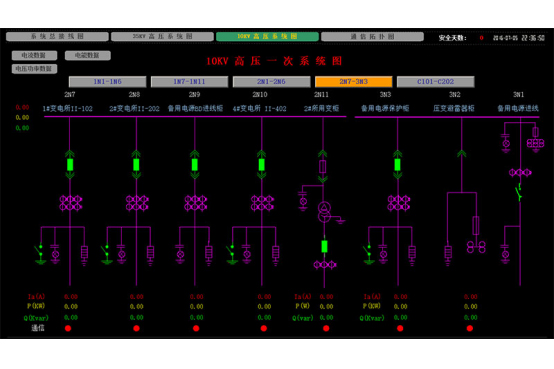Select the hollow breaker symbol on 2N11
The image size is (554, 369).
pos(323,166)
